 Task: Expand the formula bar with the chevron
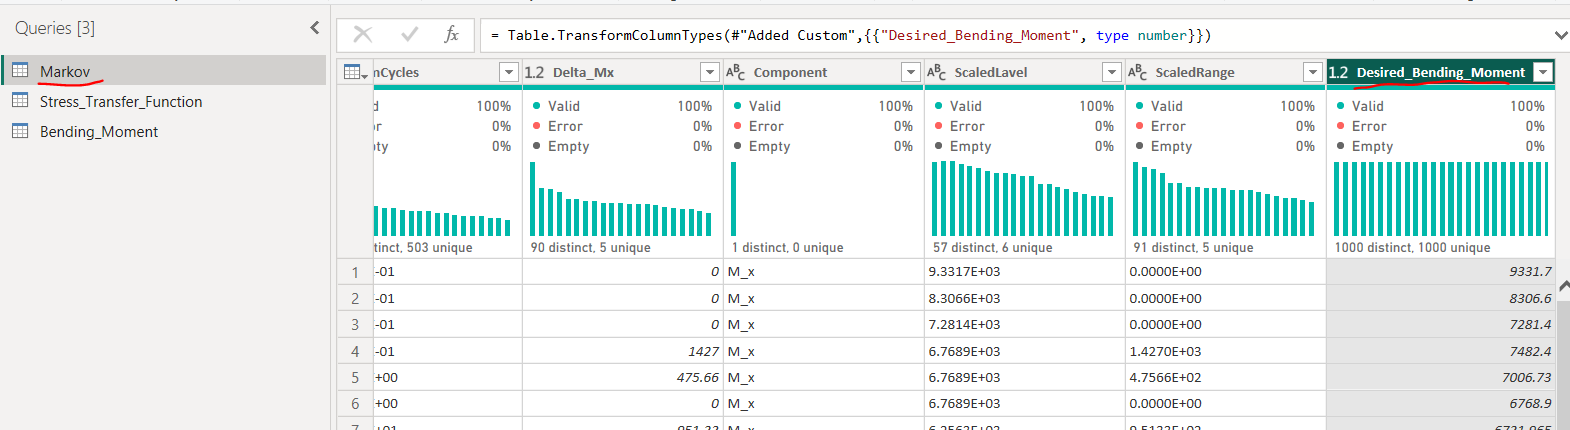[1560, 35]
